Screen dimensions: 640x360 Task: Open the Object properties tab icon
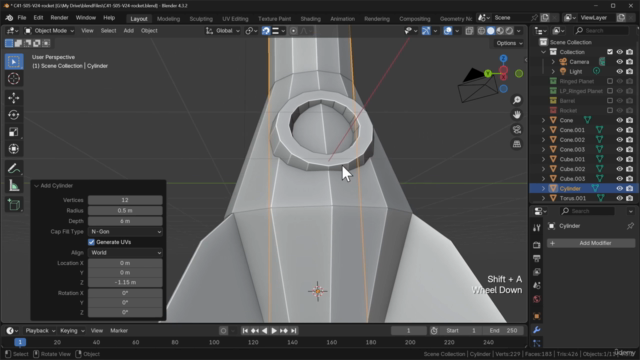tap(537, 316)
